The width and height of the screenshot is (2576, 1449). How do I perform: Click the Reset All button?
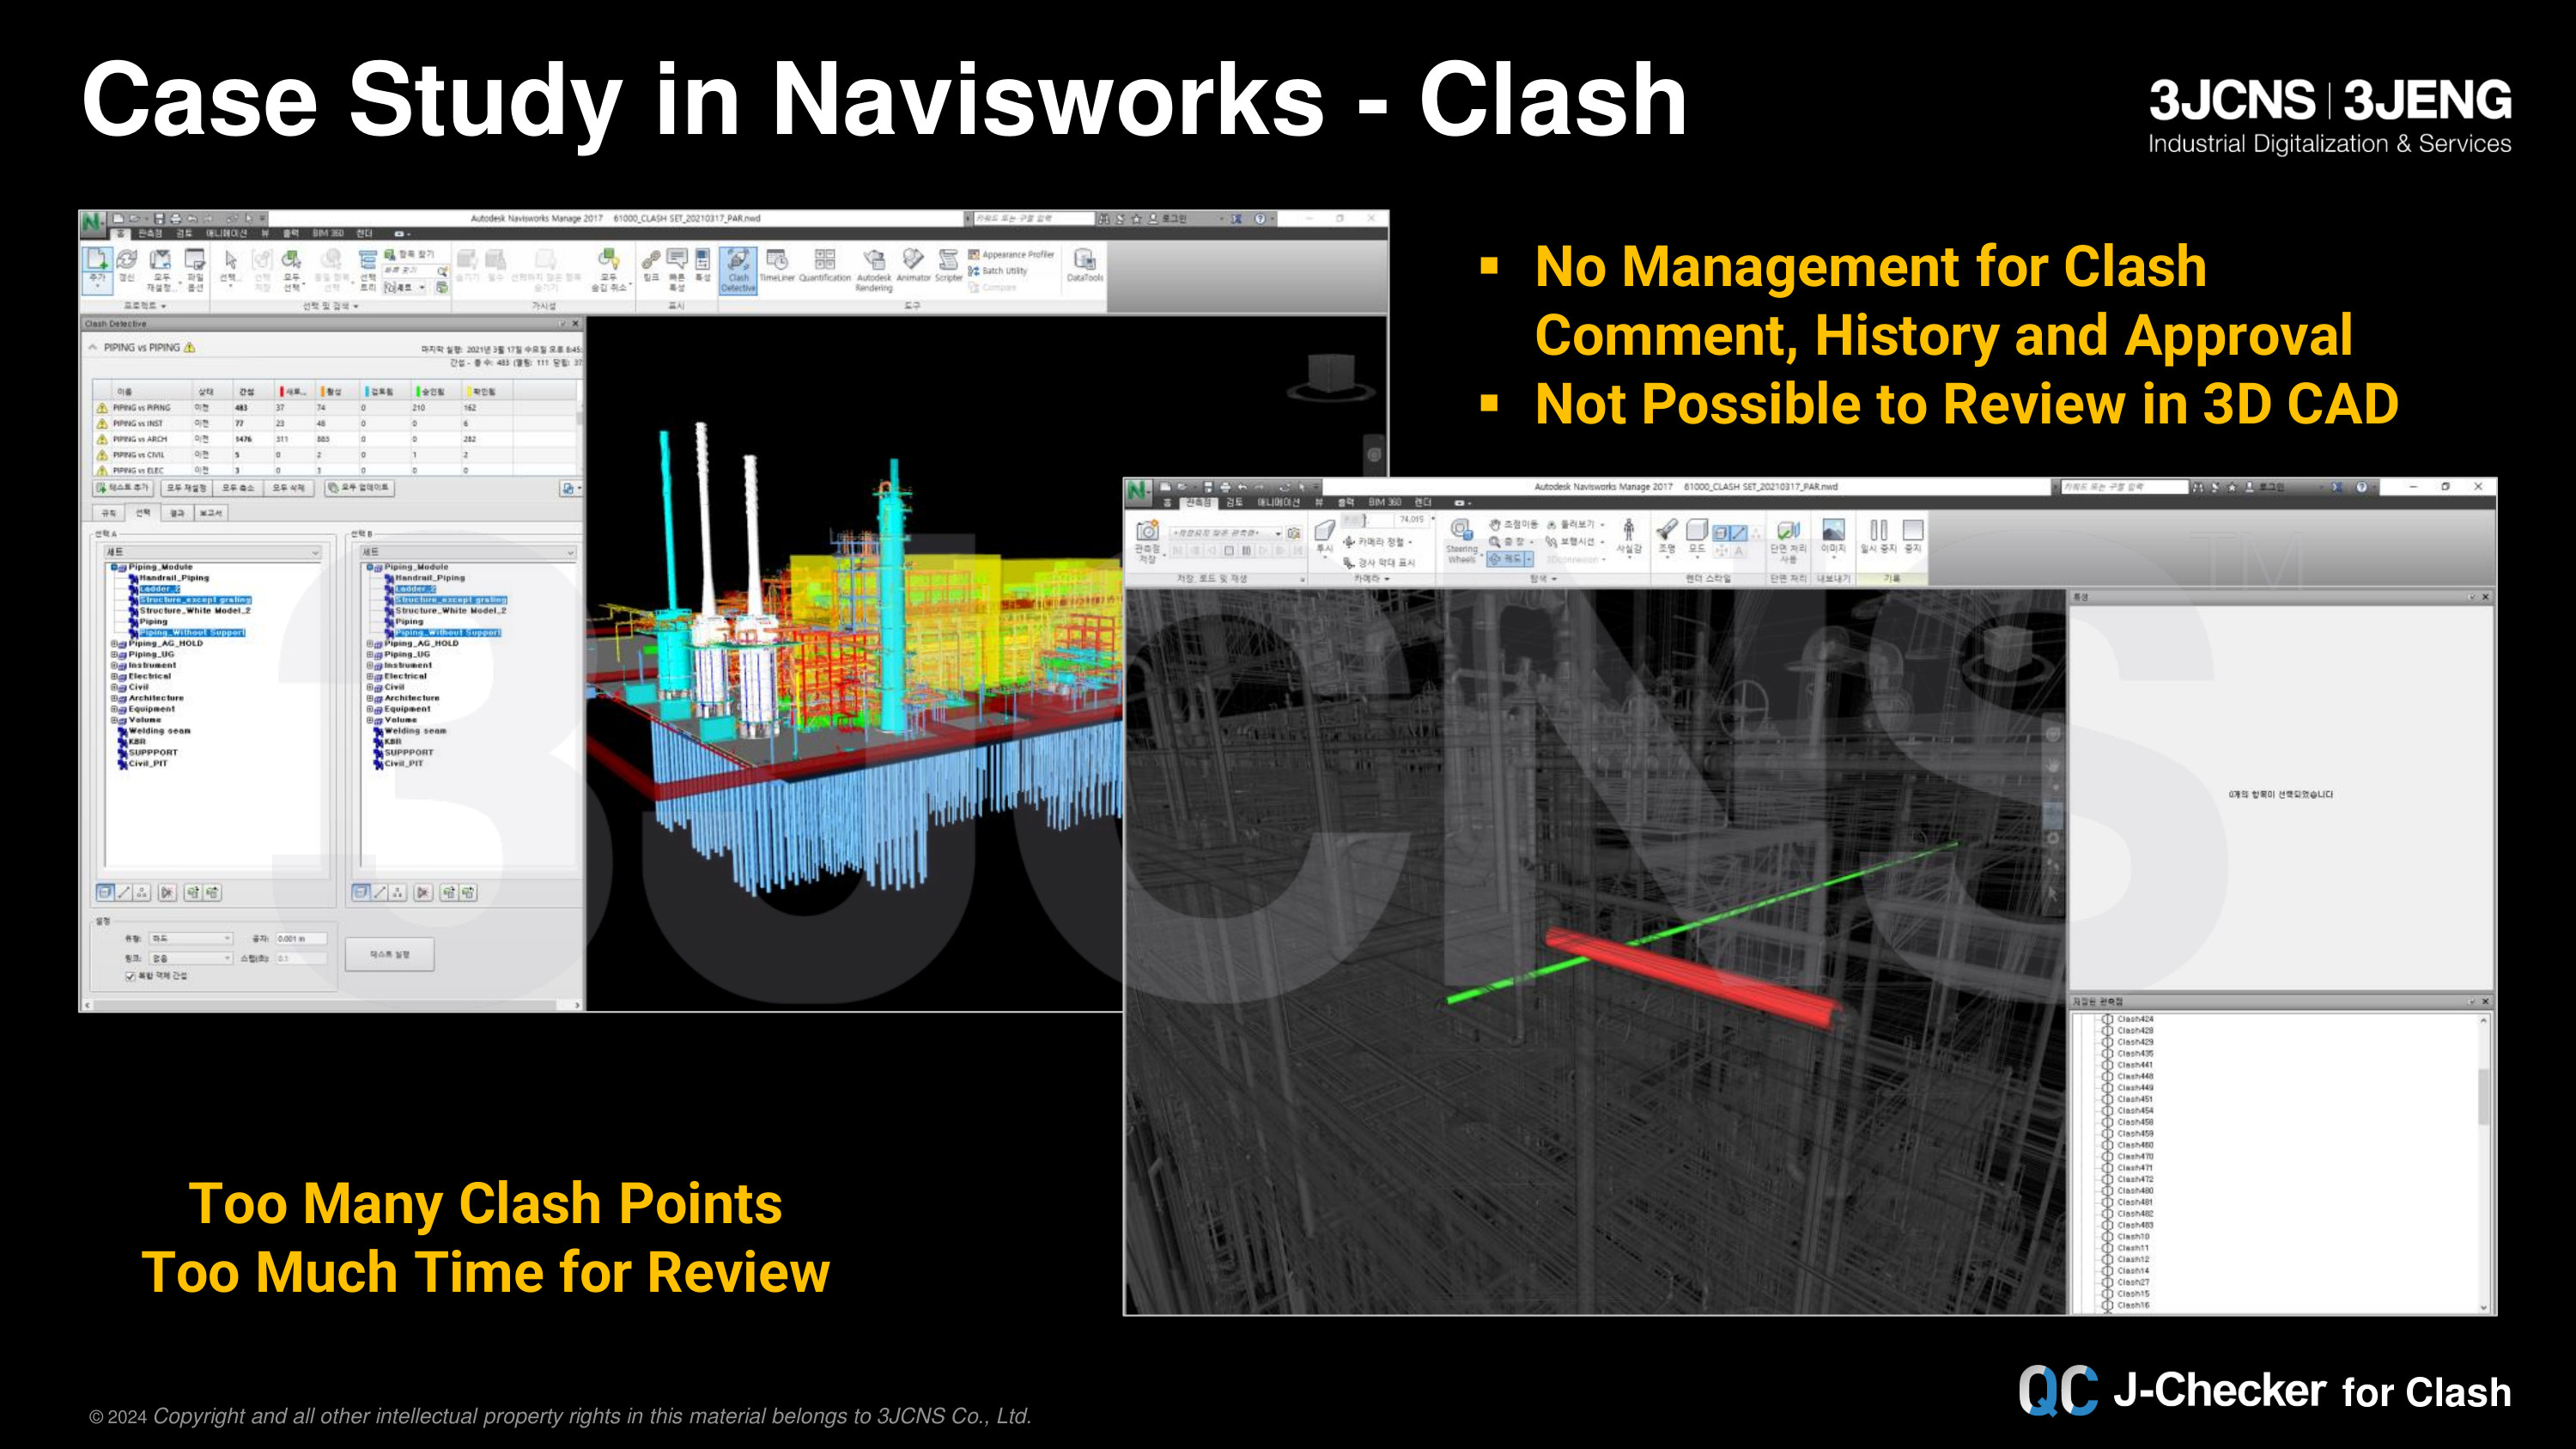pos(186,488)
